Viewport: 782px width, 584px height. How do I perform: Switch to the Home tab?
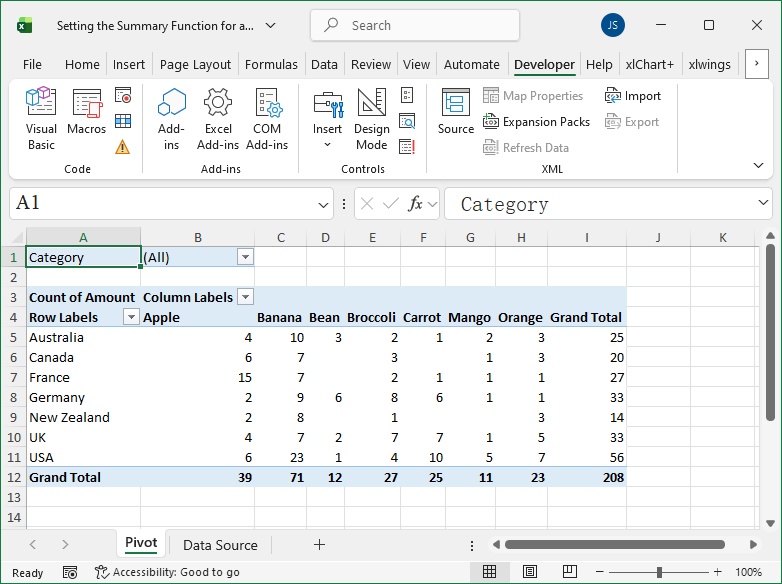(x=82, y=64)
